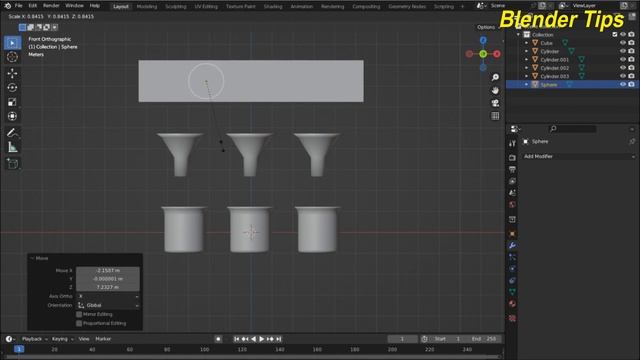The width and height of the screenshot is (640, 360).
Task: Open the View Layer properties tab
Action: 512,181
